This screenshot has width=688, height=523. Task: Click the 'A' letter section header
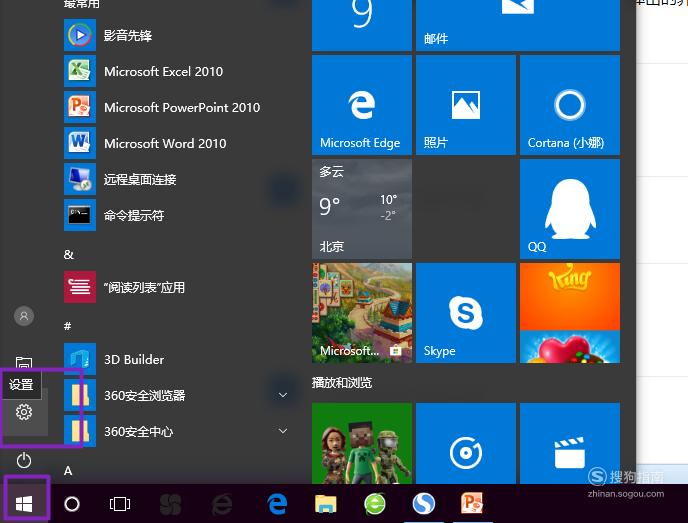click(68, 471)
